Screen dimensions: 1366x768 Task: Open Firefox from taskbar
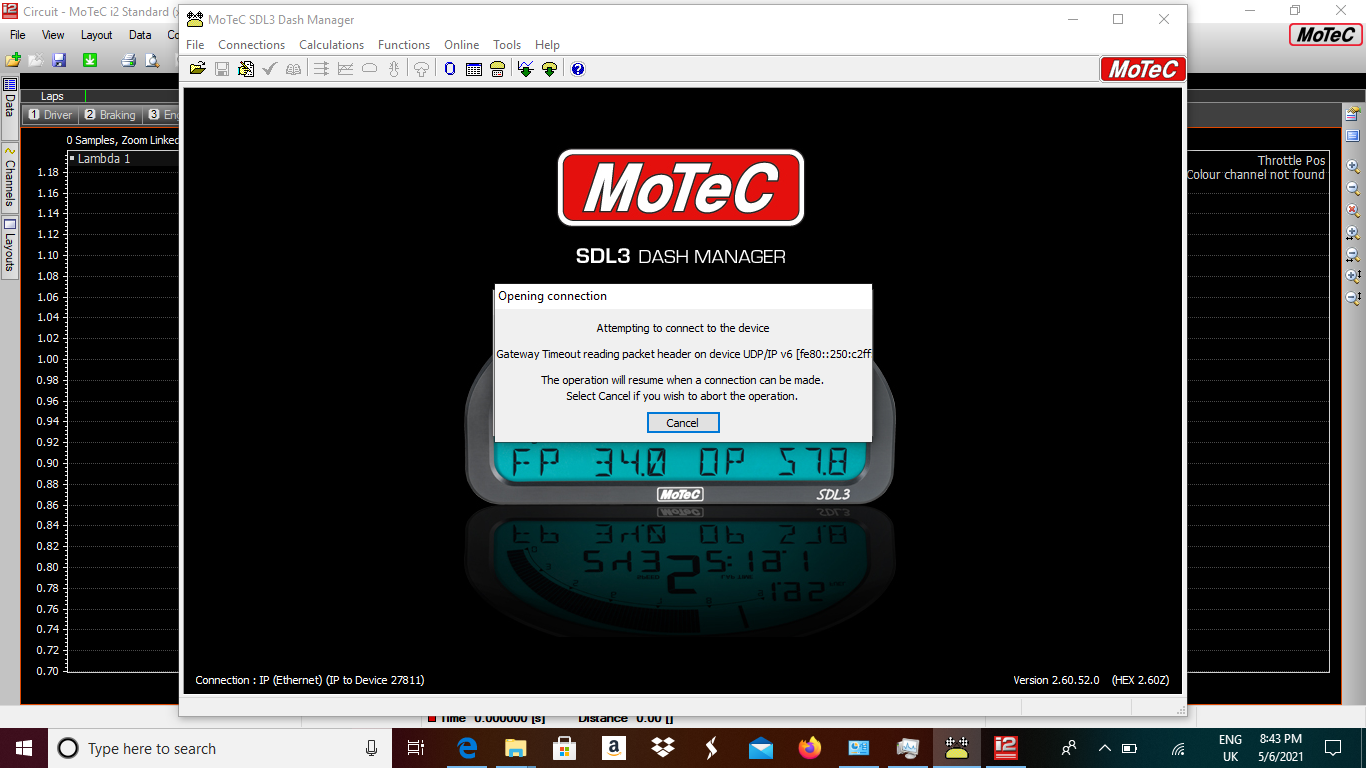point(810,748)
